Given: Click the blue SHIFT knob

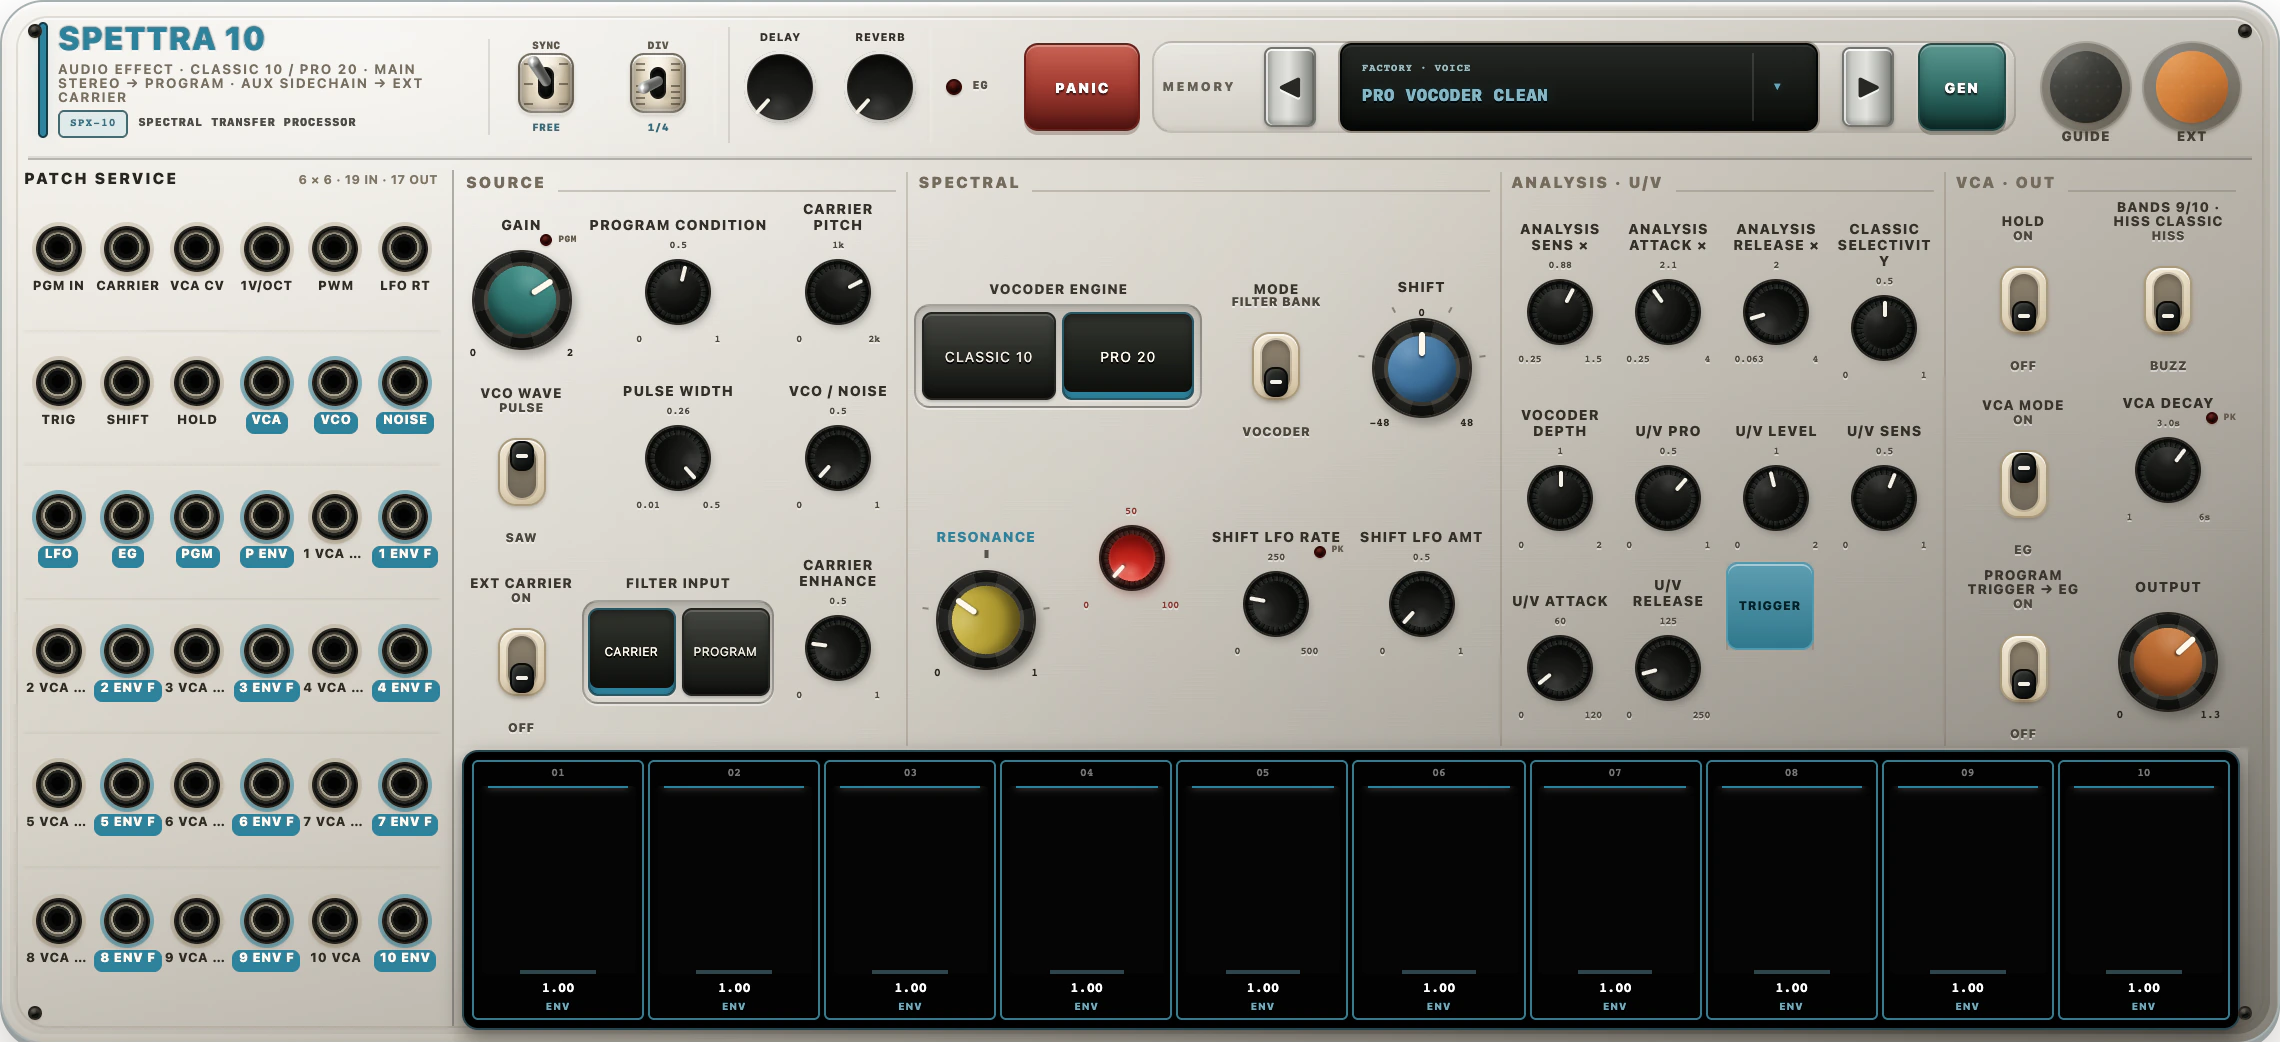Looking at the screenshot, I should [x=1421, y=368].
